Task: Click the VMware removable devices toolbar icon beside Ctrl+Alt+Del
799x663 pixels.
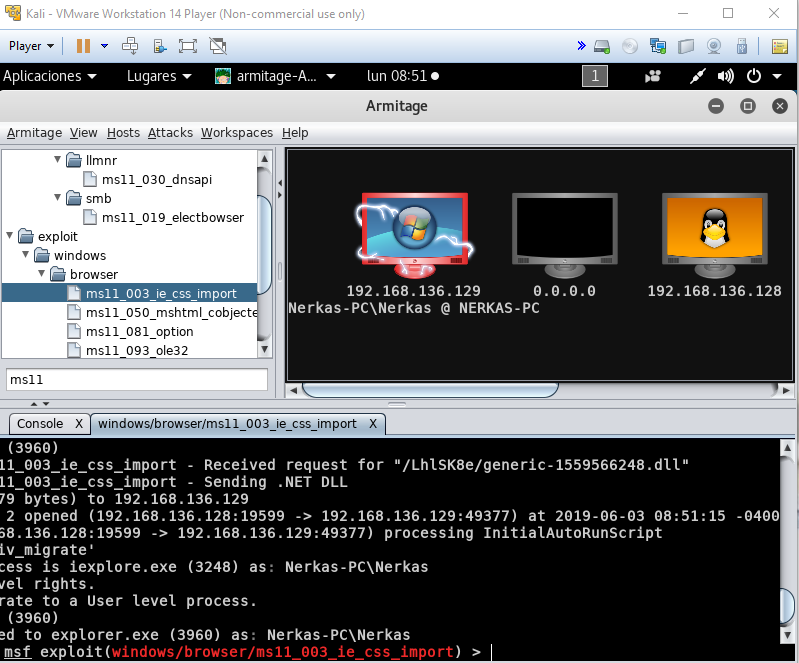Action: pos(159,46)
